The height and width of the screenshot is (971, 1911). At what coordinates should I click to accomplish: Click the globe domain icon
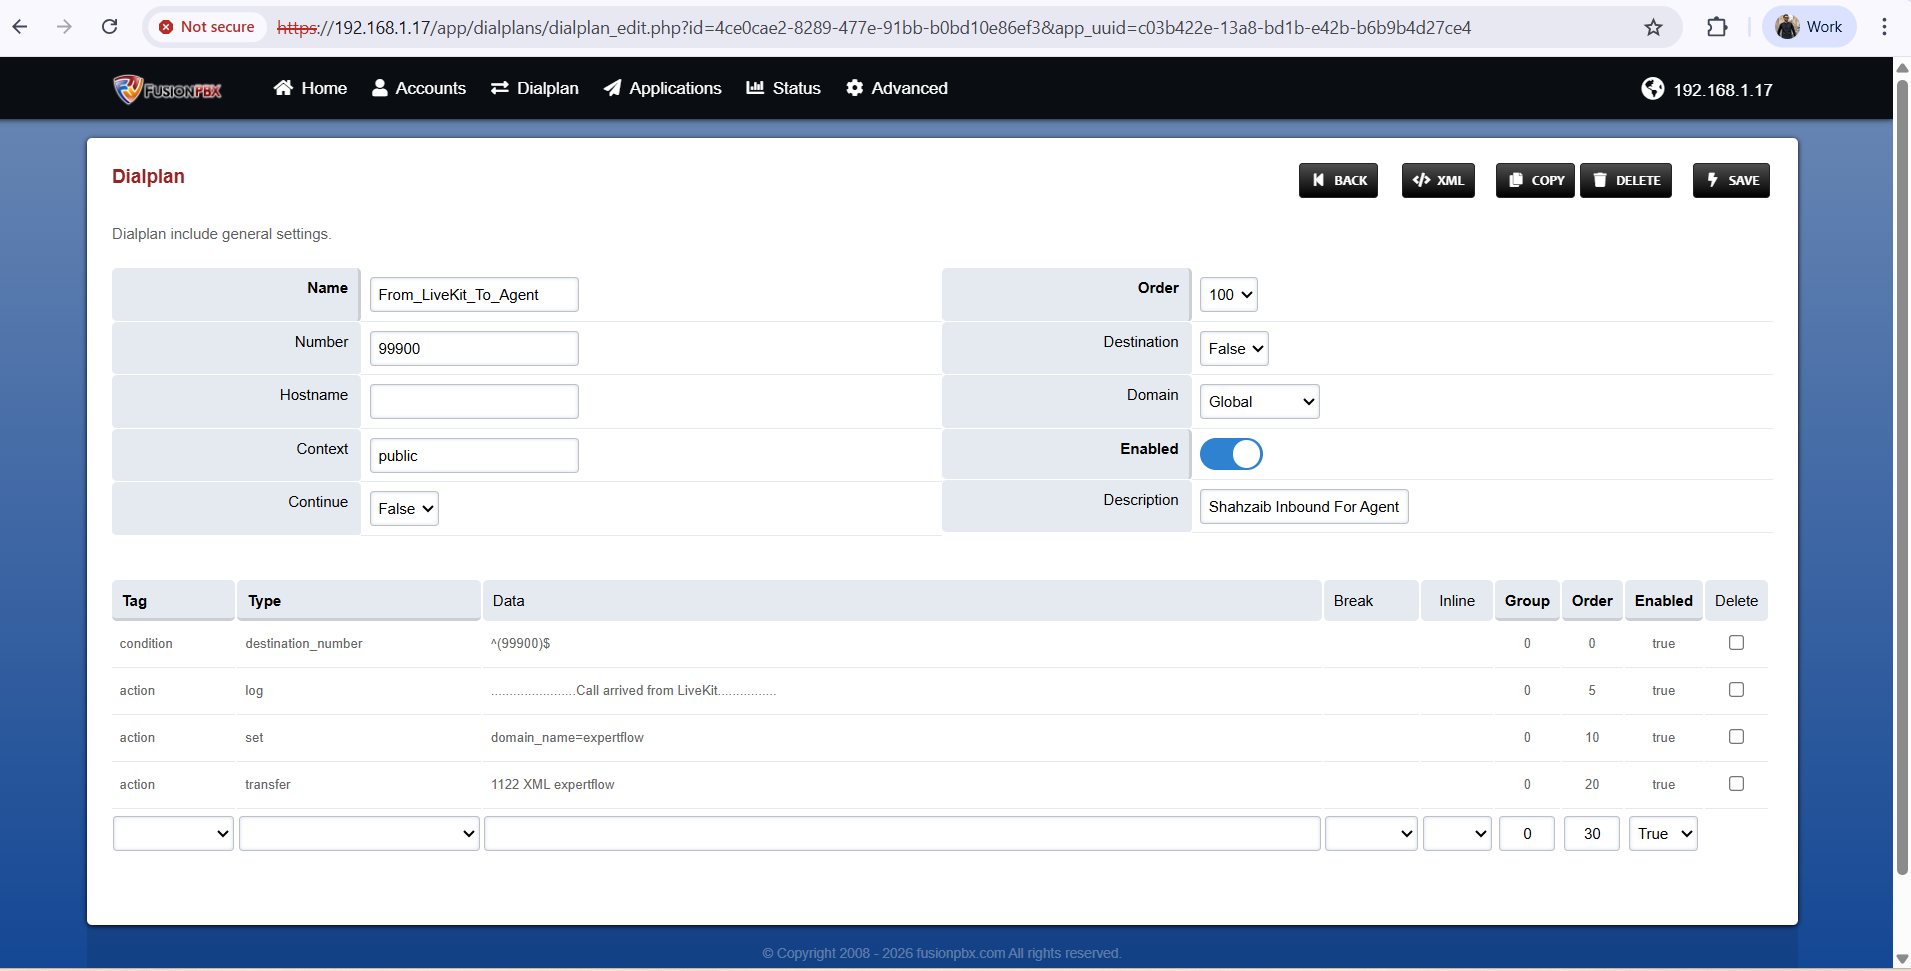click(1652, 89)
